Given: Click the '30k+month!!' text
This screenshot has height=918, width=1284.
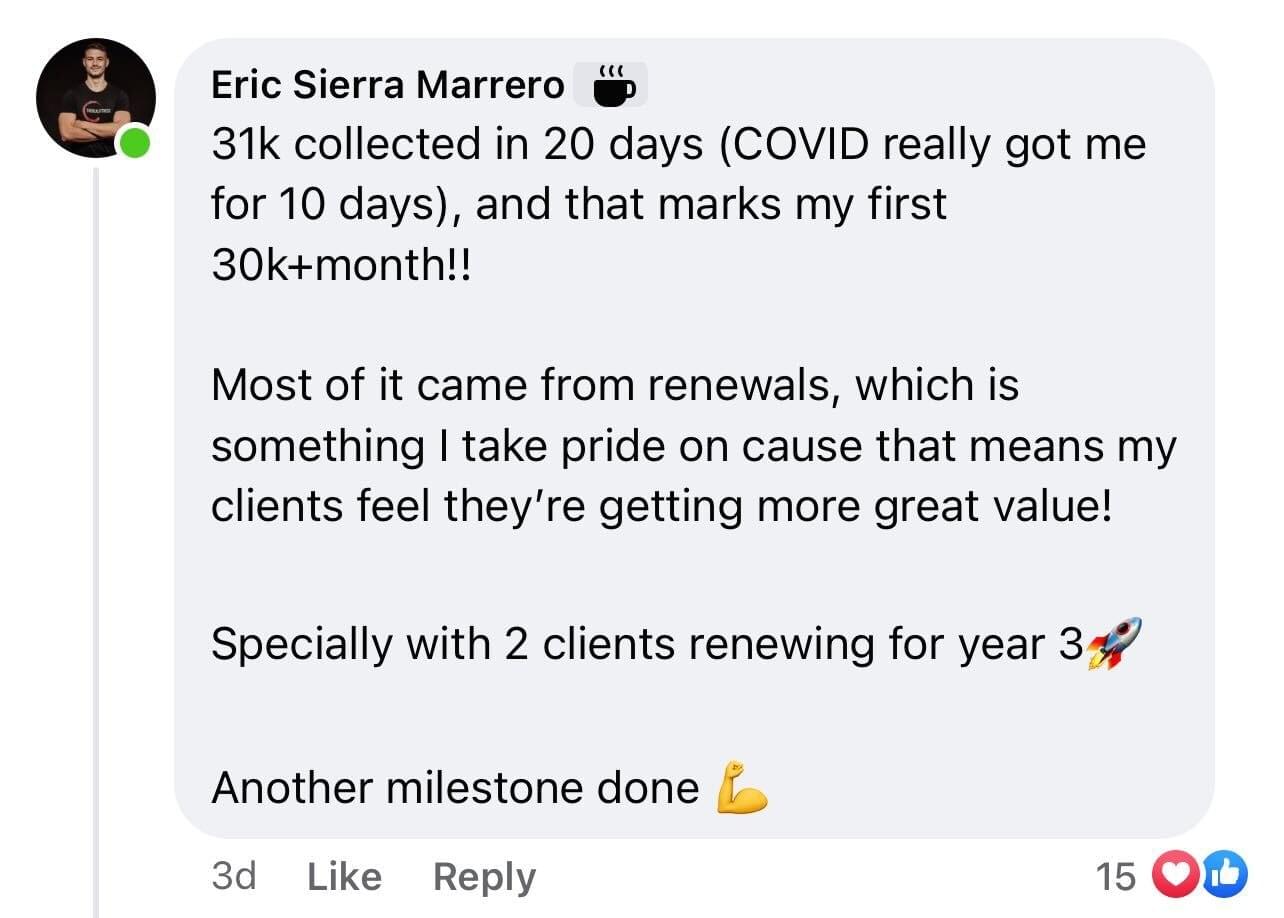Looking at the screenshot, I should 339,264.
